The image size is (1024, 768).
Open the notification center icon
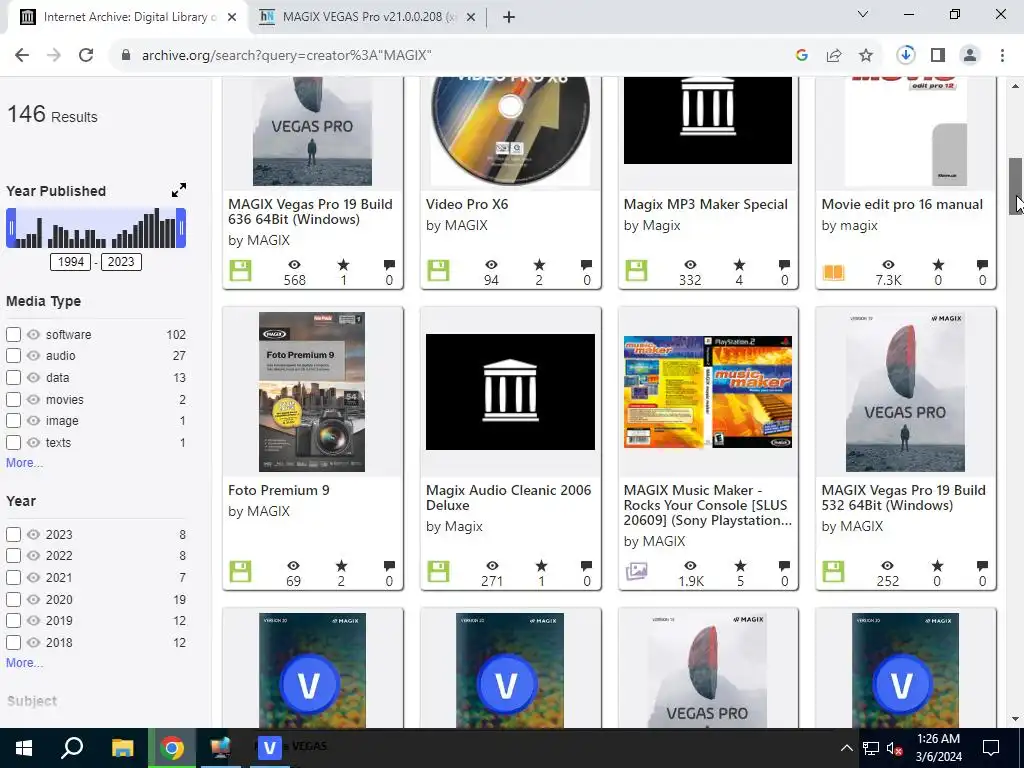pyautogui.click(x=991, y=748)
